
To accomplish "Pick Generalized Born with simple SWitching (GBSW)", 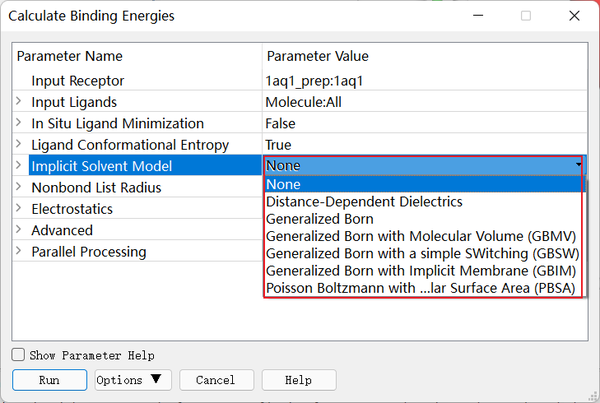I will coord(422,253).
